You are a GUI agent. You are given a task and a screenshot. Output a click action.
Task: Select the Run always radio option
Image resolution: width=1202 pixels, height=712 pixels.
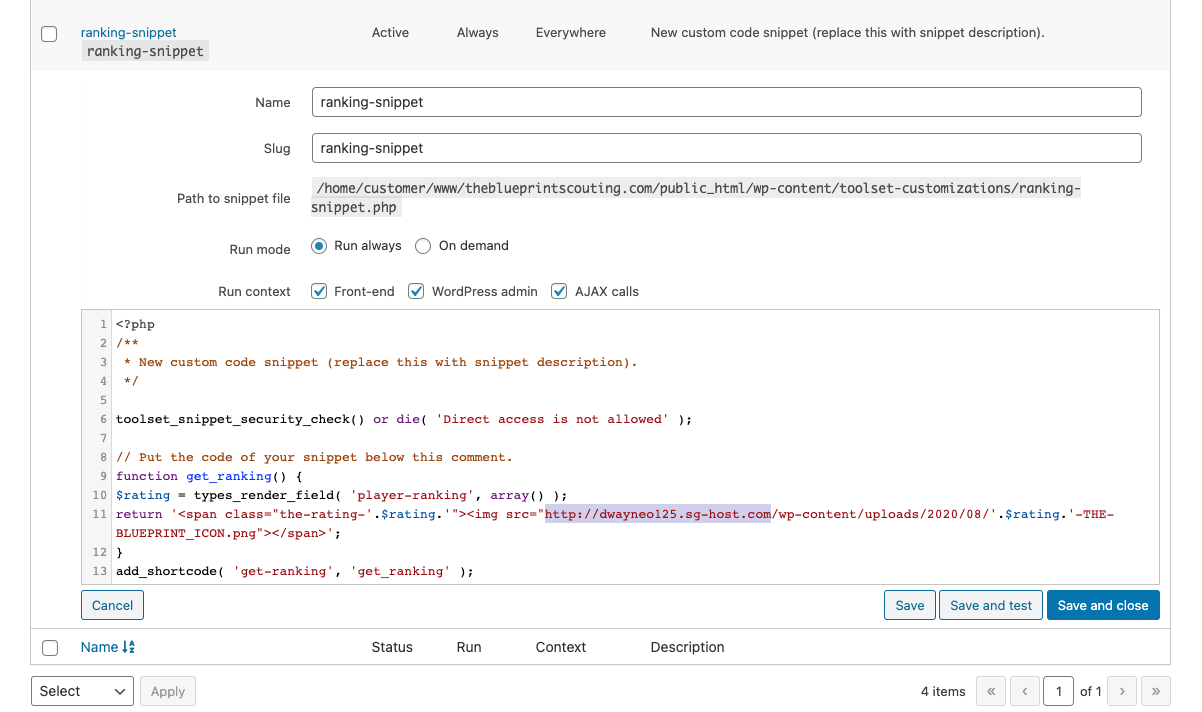point(319,246)
